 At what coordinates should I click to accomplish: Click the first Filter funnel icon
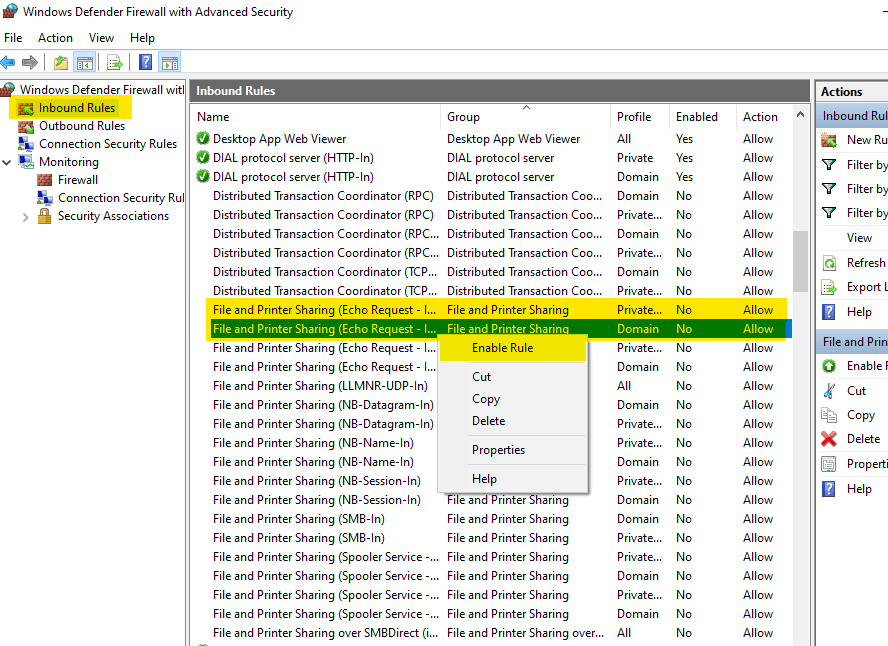pyautogui.click(x=829, y=165)
